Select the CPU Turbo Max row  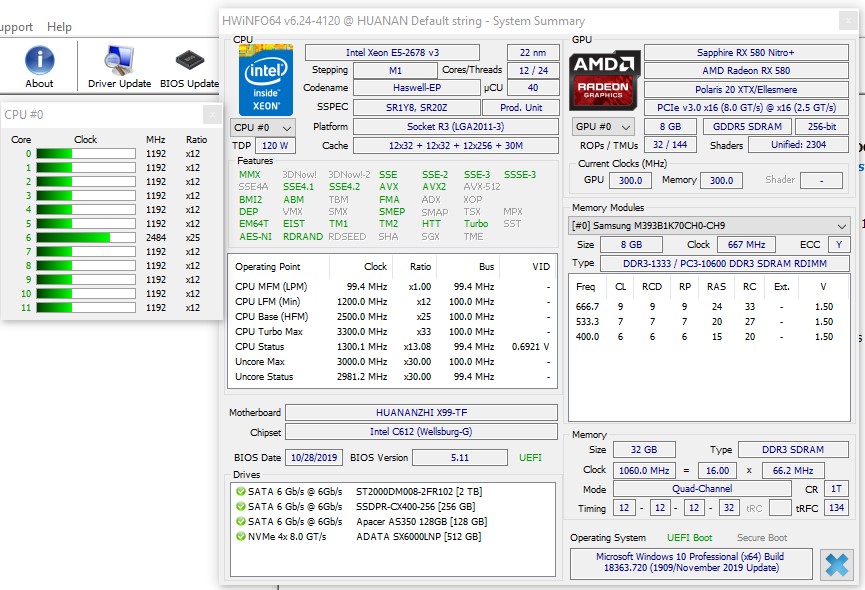click(x=392, y=331)
